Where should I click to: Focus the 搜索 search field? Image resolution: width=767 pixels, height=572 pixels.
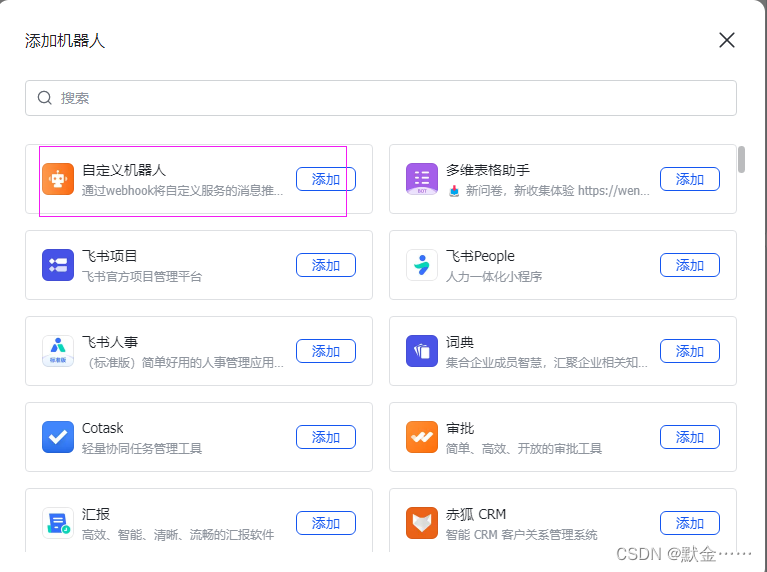pos(381,98)
